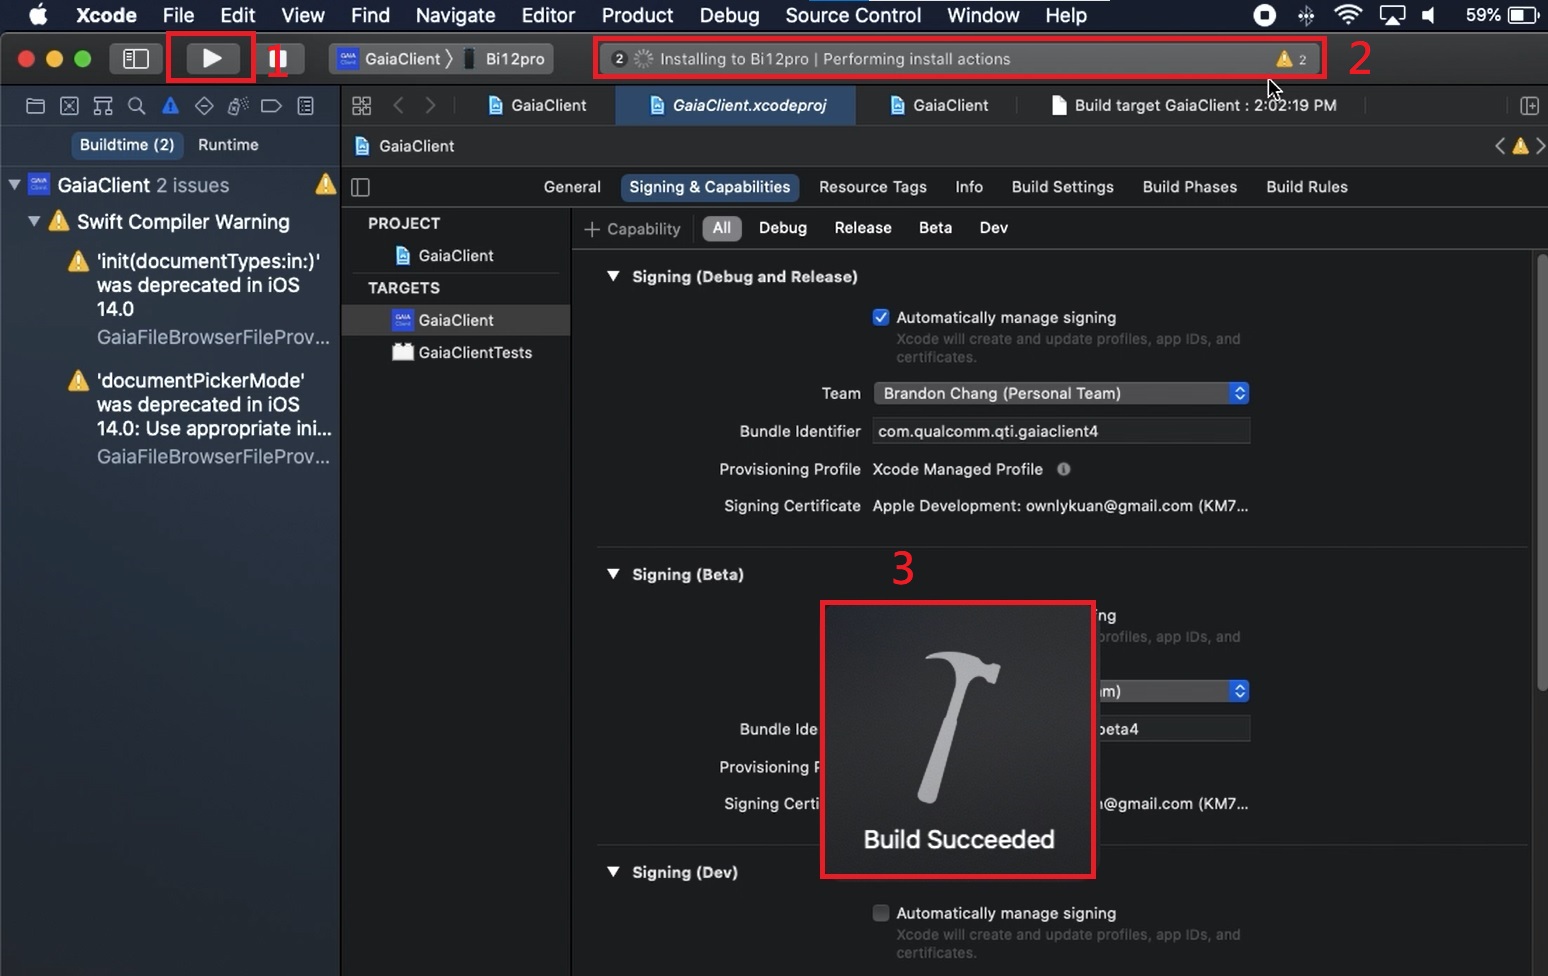This screenshot has width=1548, height=976.
Task: Open the Source Control menu
Action: [x=853, y=15]
